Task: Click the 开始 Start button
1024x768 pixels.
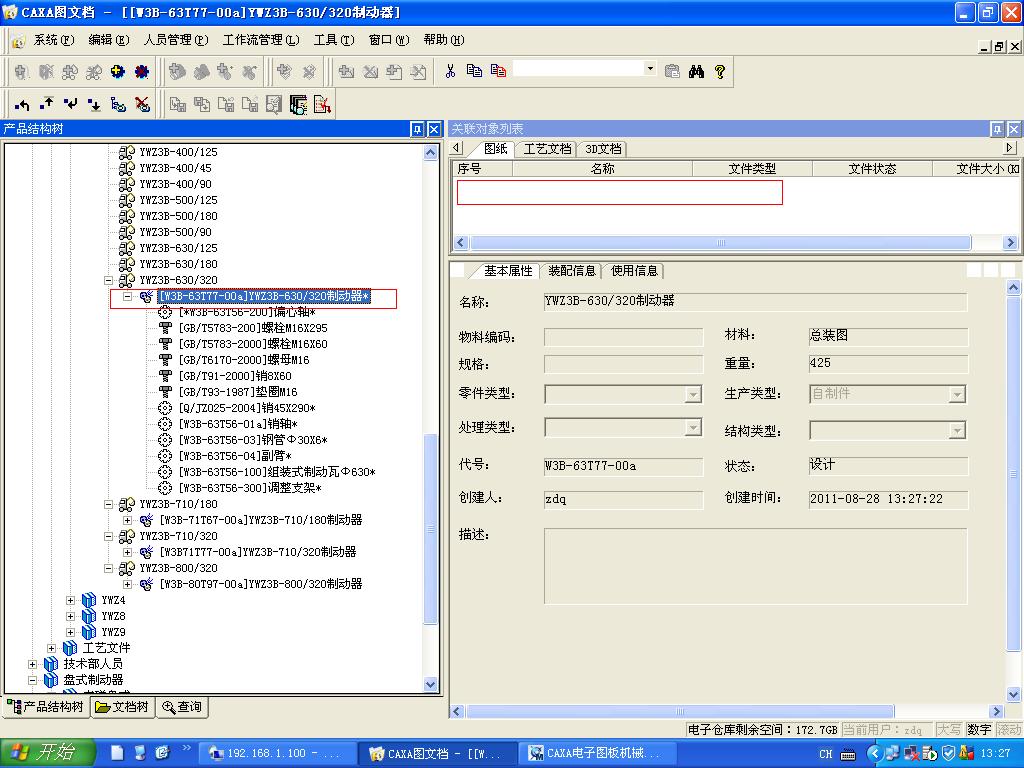Action: [x=47, y=753]
